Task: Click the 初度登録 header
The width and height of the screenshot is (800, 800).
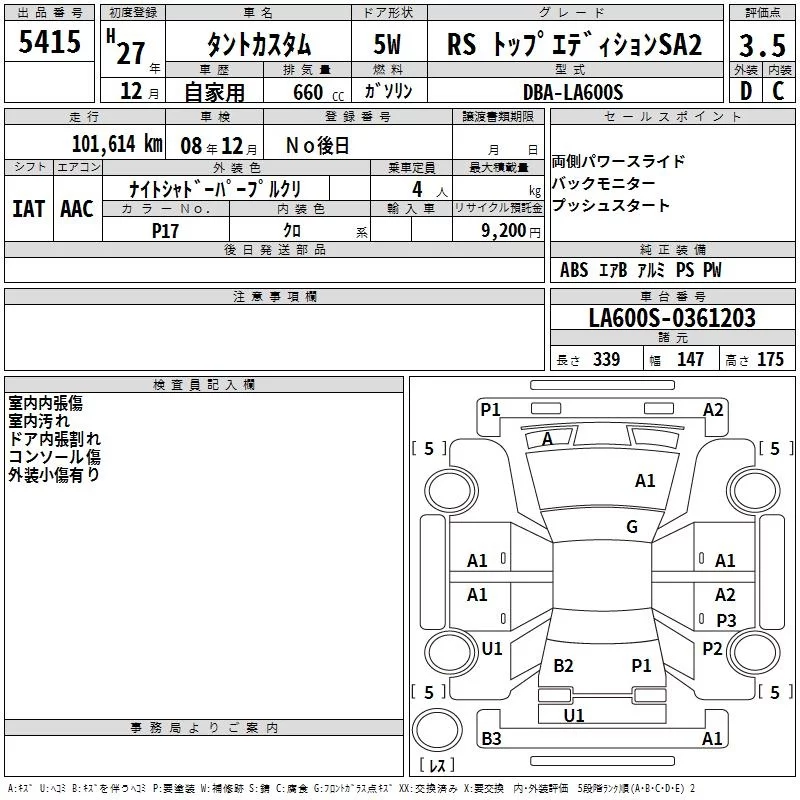Action: tap(133, 13)
